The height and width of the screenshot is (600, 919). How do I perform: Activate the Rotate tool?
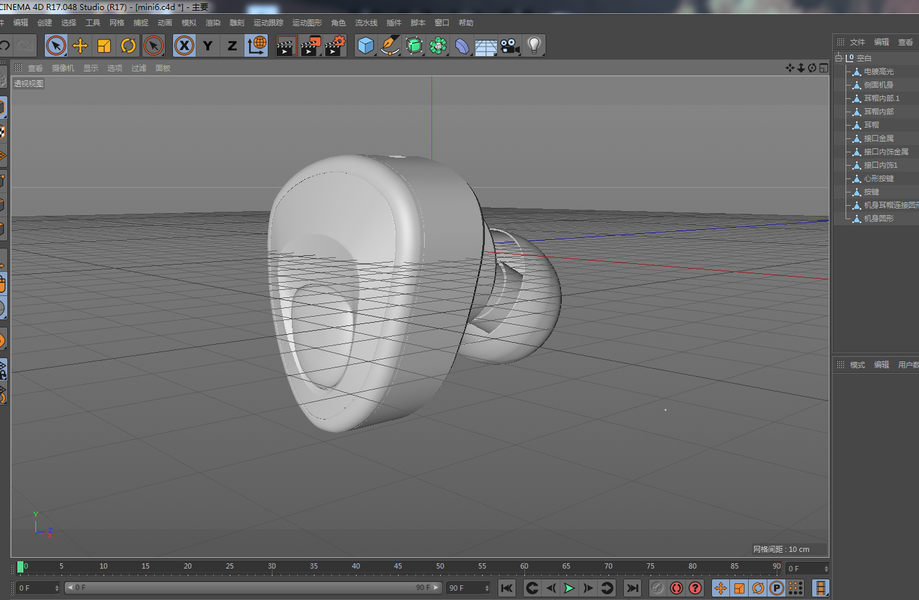click(128, 46)
